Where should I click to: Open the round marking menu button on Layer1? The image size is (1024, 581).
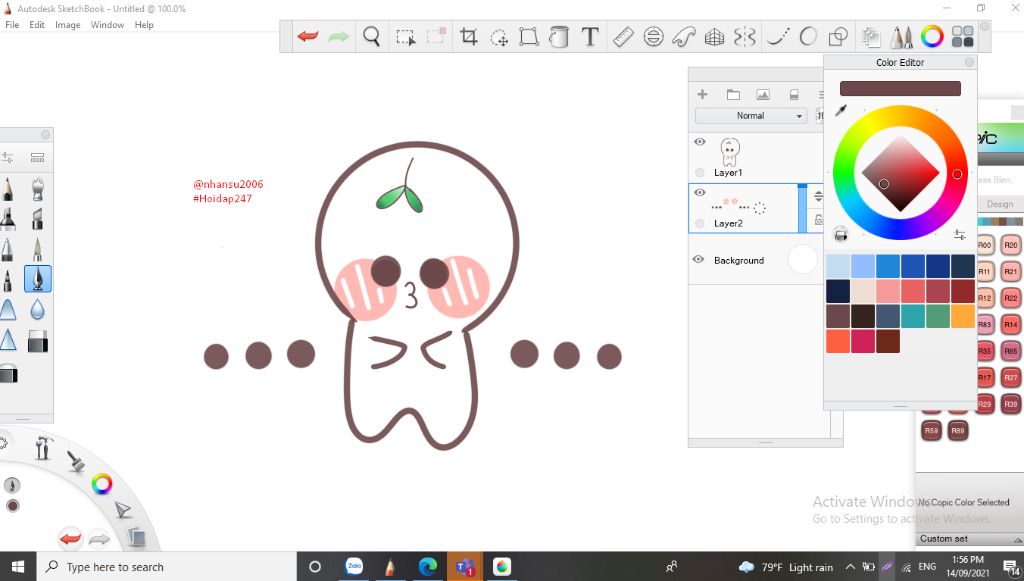coord(700,172)
